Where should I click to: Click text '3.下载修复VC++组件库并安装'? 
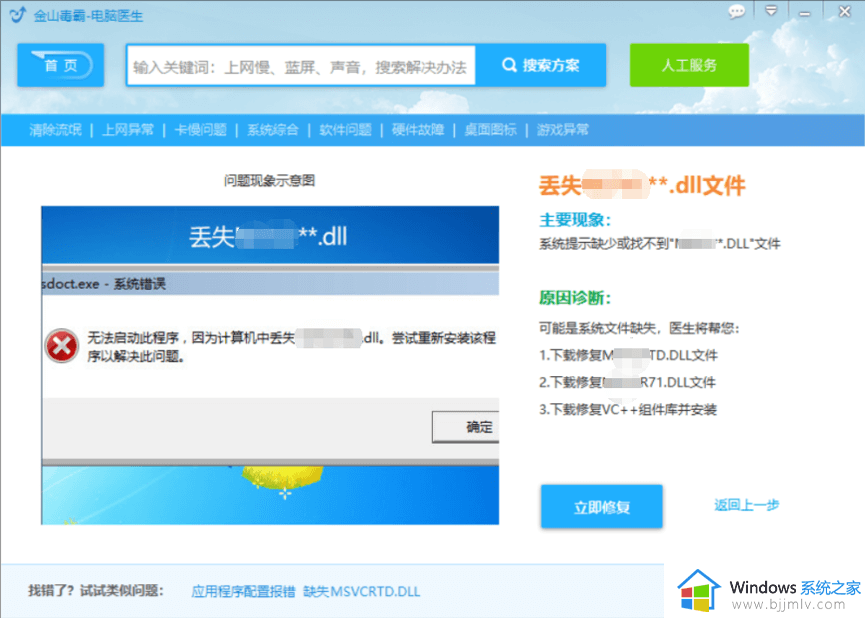coord(628,409)
